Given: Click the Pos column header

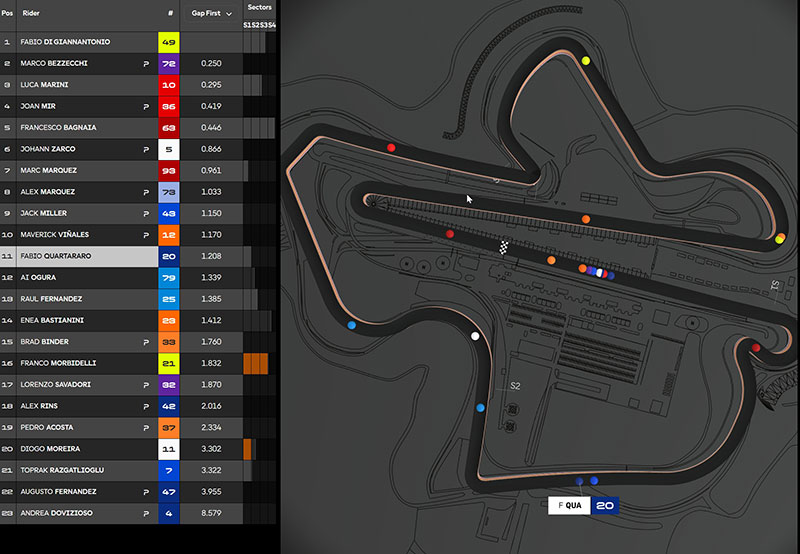Looking at the screenshot, I should [x=8, y=14].
